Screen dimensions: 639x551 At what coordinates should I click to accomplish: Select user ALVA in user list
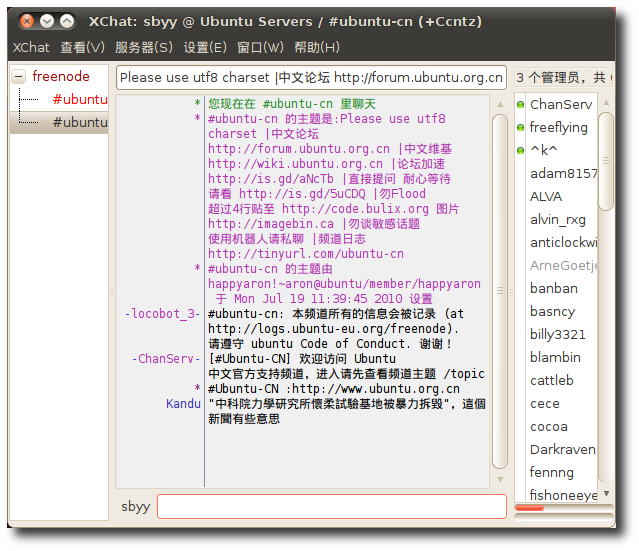pyautogui.click(x=546, y=196)
